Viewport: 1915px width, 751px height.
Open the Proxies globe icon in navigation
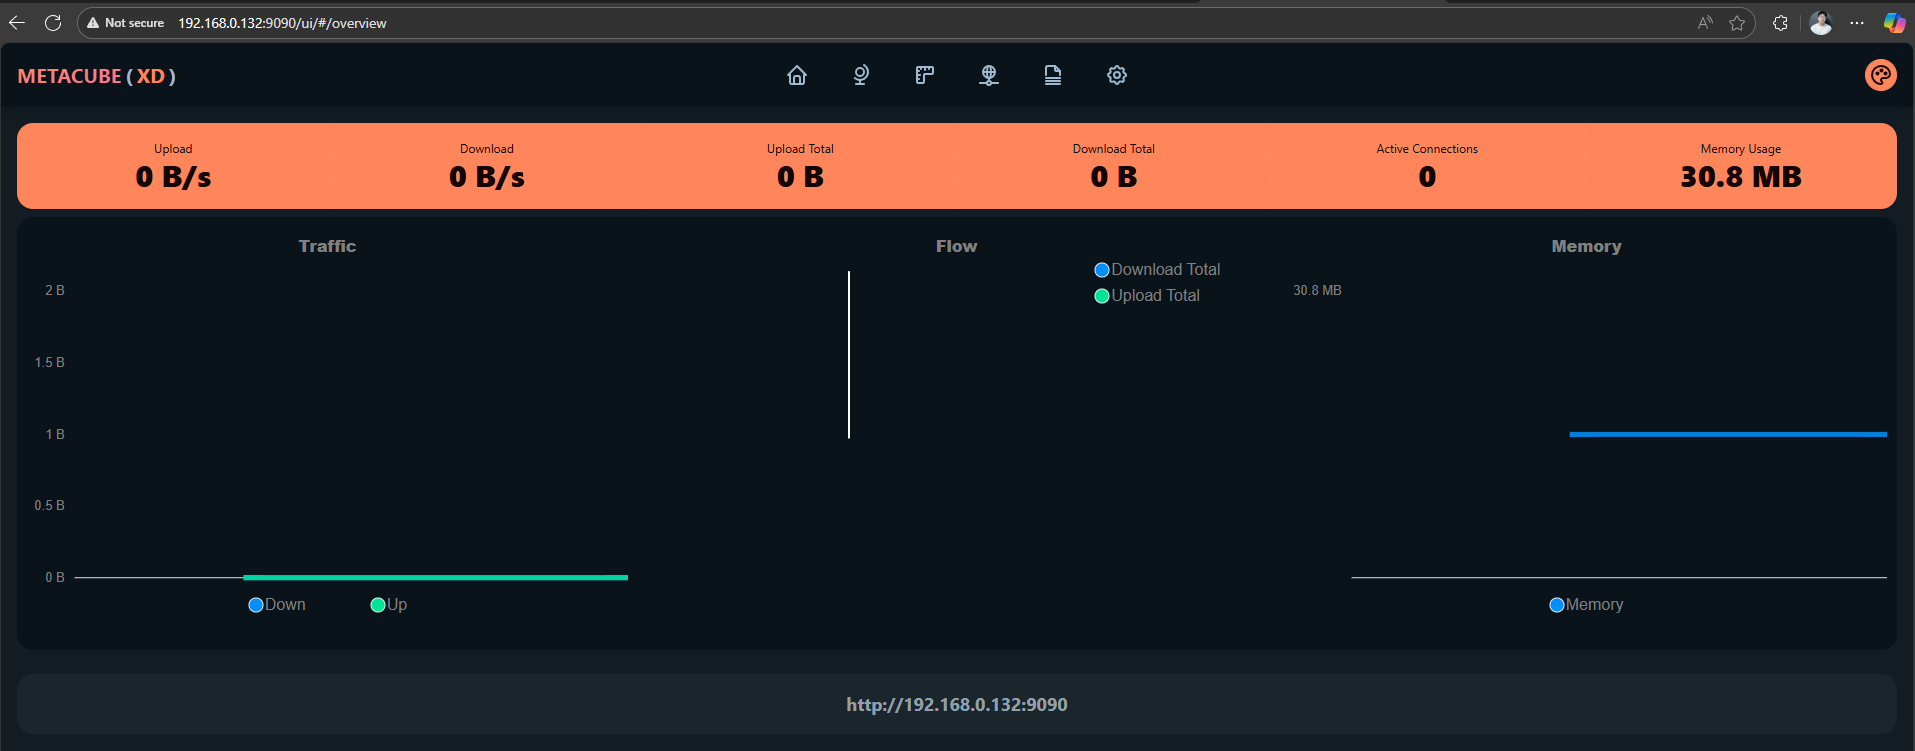(x=861, y=75)
